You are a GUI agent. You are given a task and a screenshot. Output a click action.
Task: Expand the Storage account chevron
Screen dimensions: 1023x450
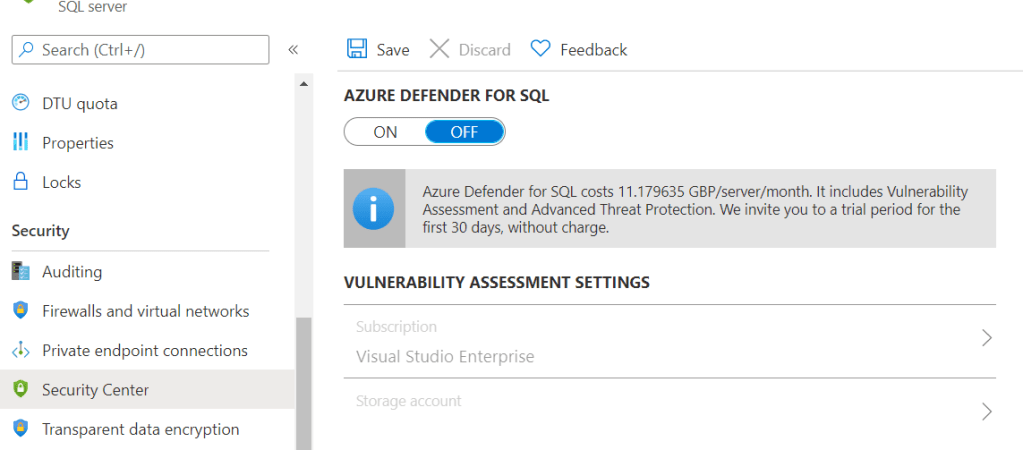pos(986,411)
